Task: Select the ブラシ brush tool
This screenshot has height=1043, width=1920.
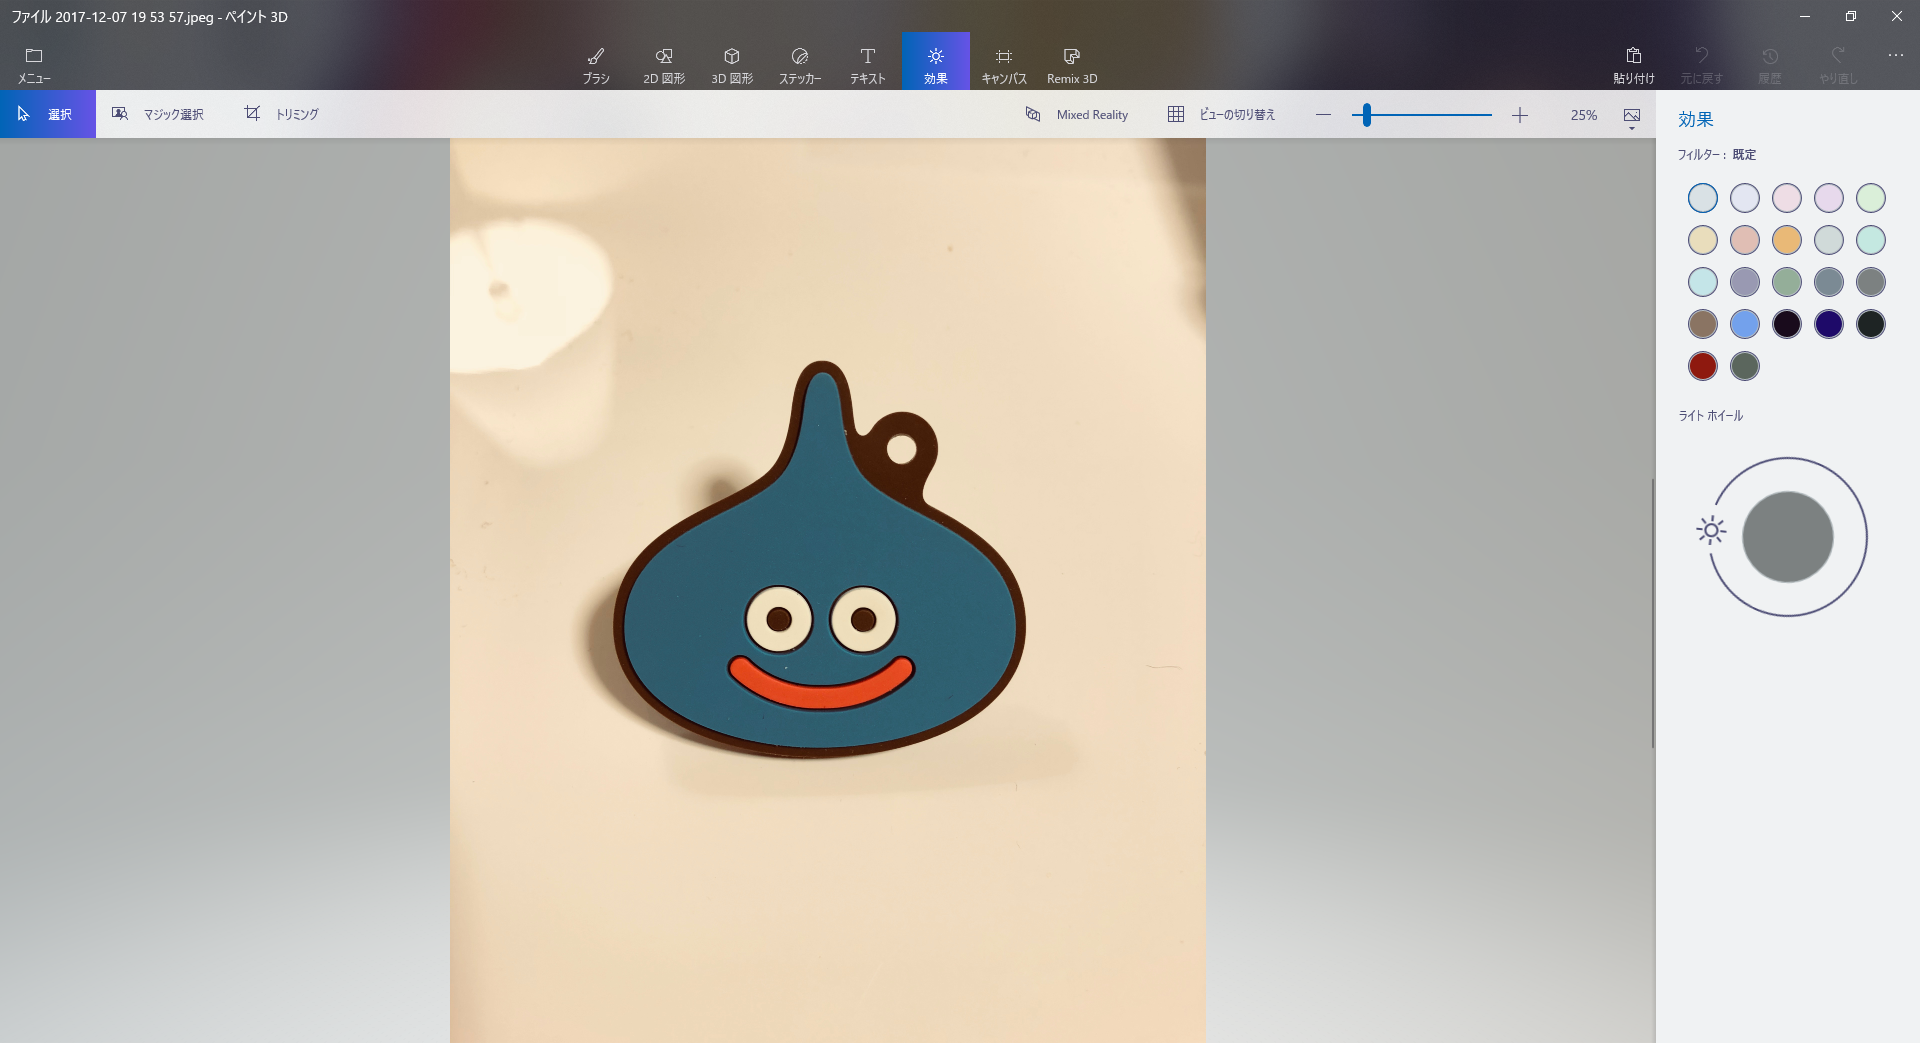Action: click(x=596, y=64)
